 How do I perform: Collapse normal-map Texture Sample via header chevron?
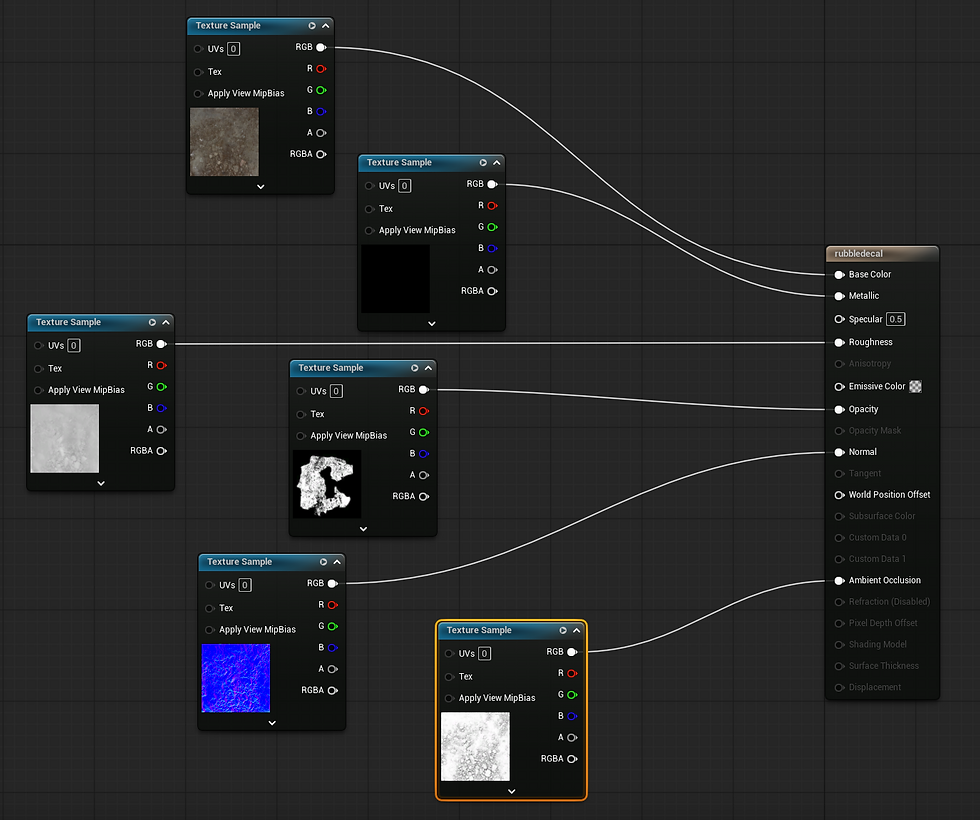[x=337, y=562]
